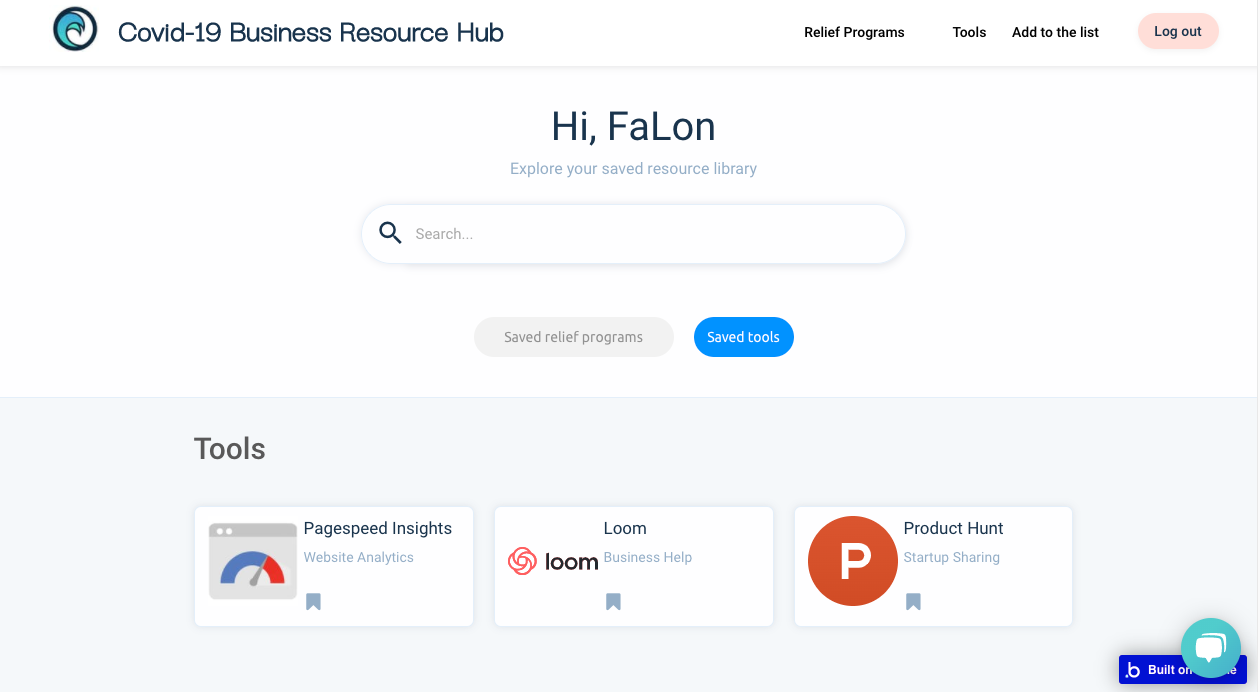Screen dimensions: 1260x692
Task: Click the search magnifying glass icon
Action: coord(390,233)
